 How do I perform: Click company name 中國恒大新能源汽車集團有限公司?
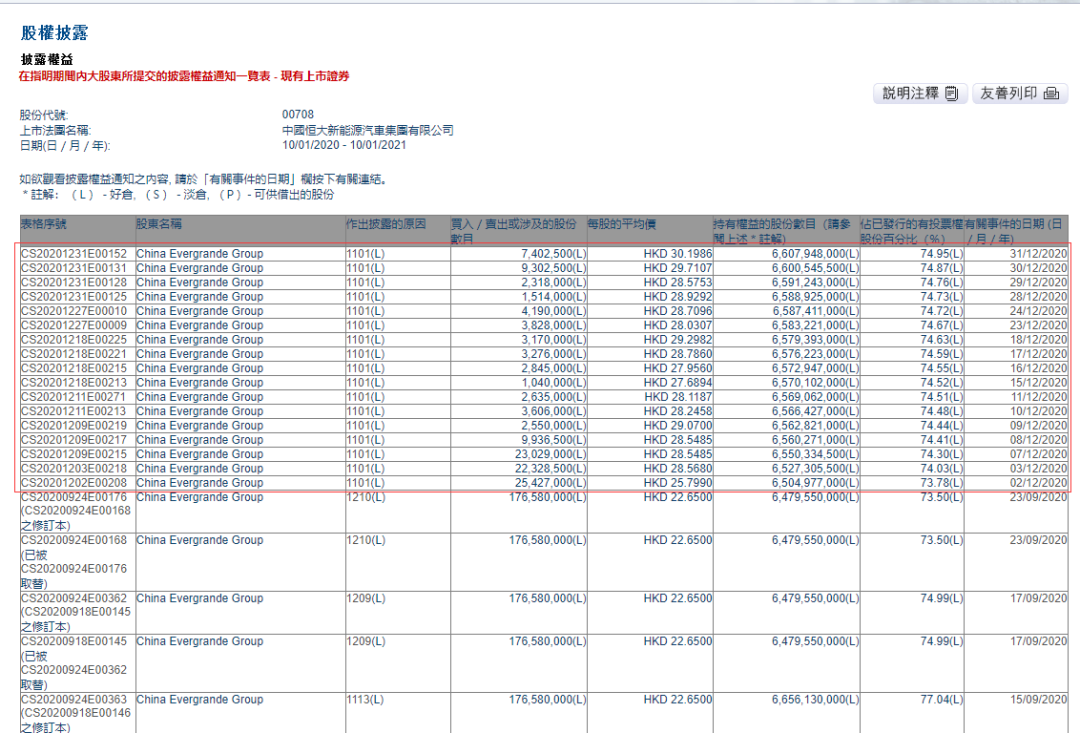(368, 130)
